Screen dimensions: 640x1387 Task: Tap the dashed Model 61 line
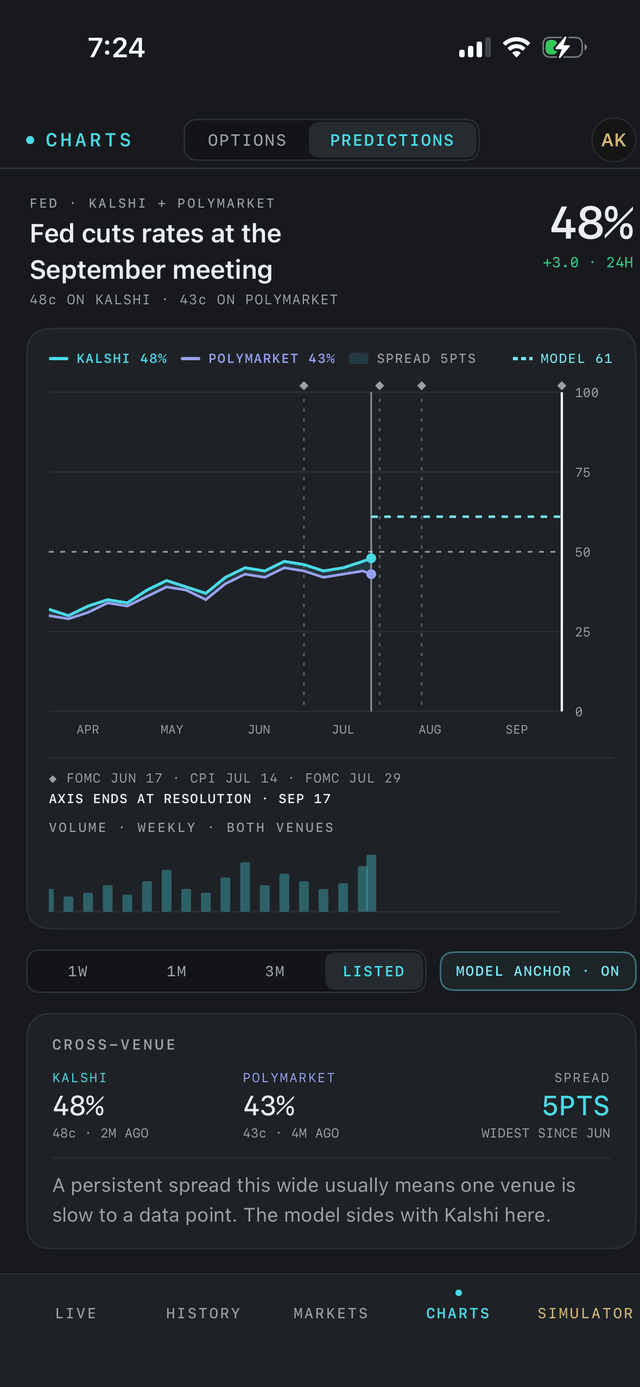click(x=466, y=517)
